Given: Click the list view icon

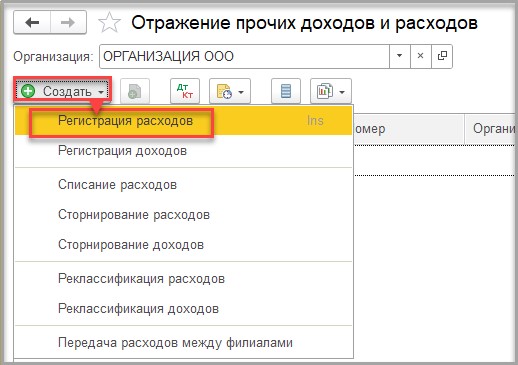Looking at the screenshot, I should 286,91.
